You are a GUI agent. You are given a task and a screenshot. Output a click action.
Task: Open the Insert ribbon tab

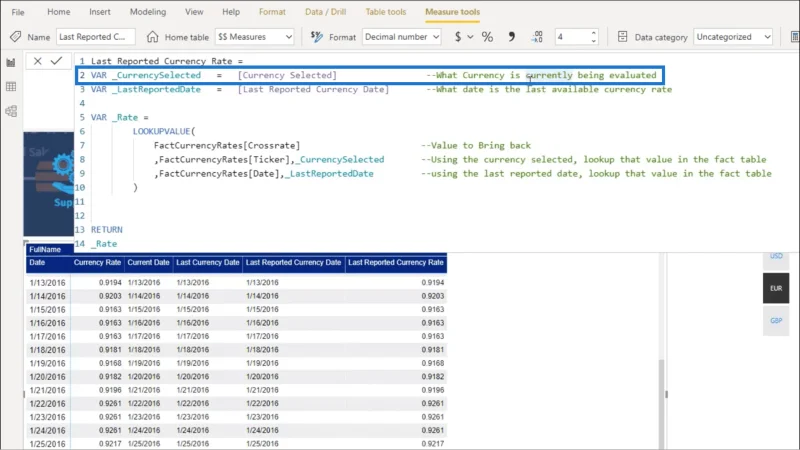(x=99, y=12)
